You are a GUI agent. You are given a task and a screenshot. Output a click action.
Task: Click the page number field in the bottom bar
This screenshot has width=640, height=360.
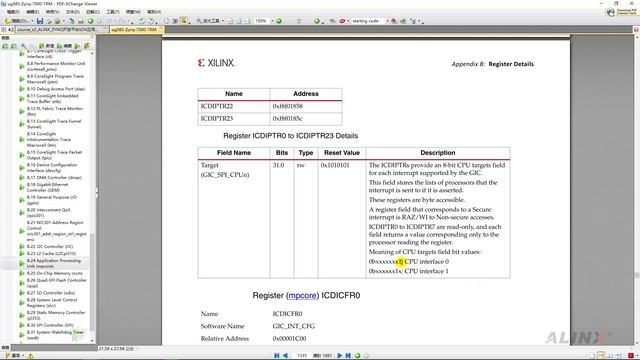(302, 356)
